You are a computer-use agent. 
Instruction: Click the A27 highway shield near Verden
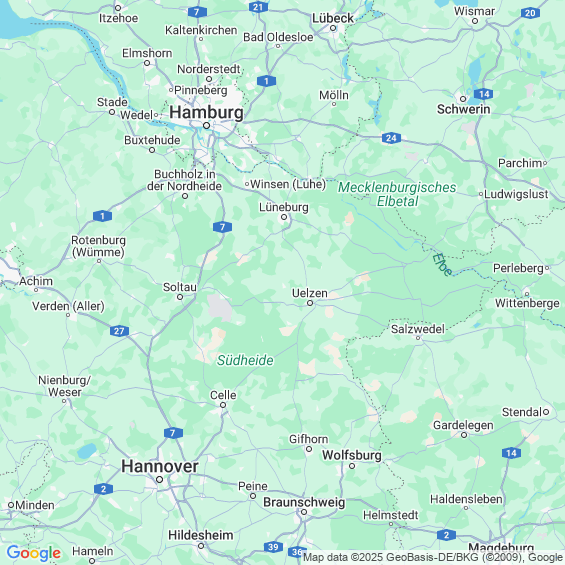tap(119, 331)
